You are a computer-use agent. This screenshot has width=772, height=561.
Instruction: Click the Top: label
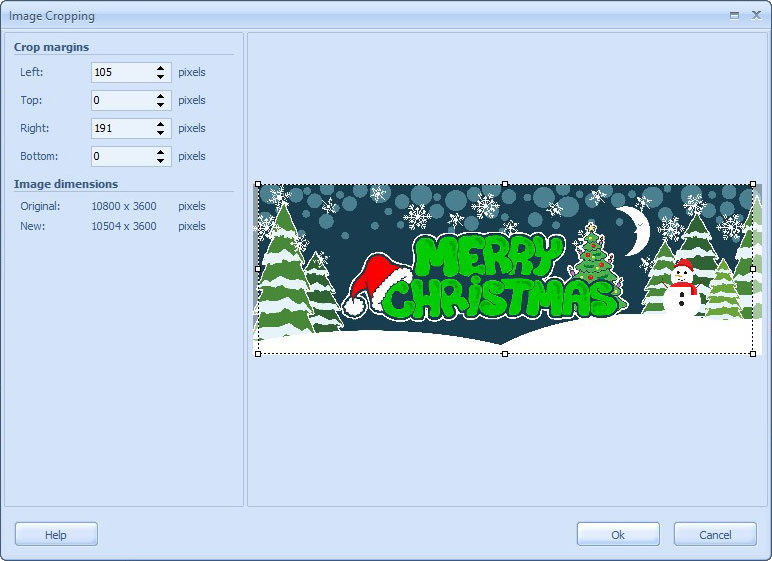[31, 100]
